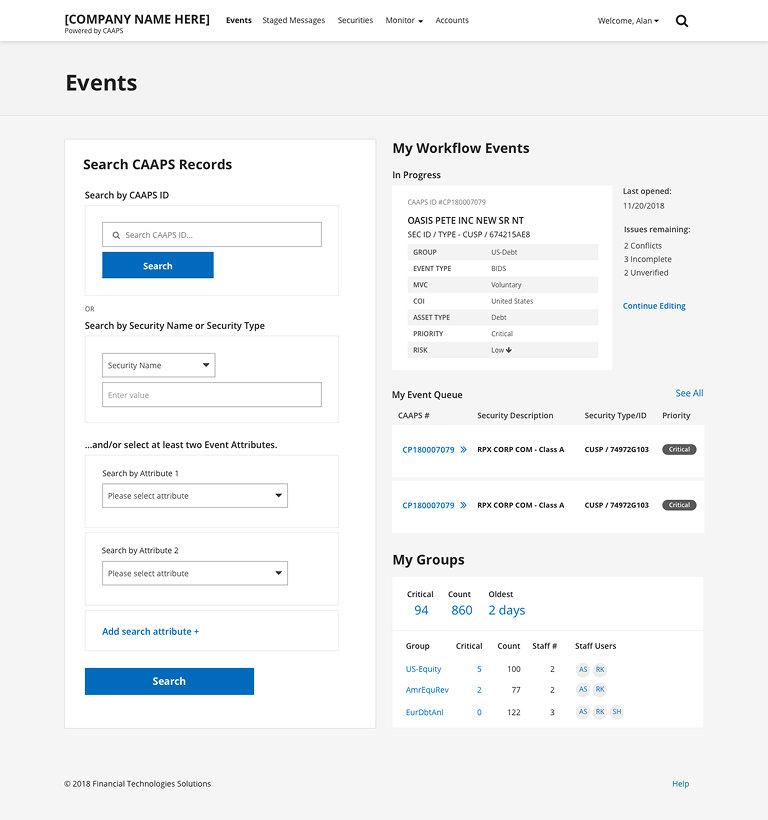Viewport: 768px width, 820px height.
Task: Click the Search button under CAAPS ID
Action: point(157,265)
